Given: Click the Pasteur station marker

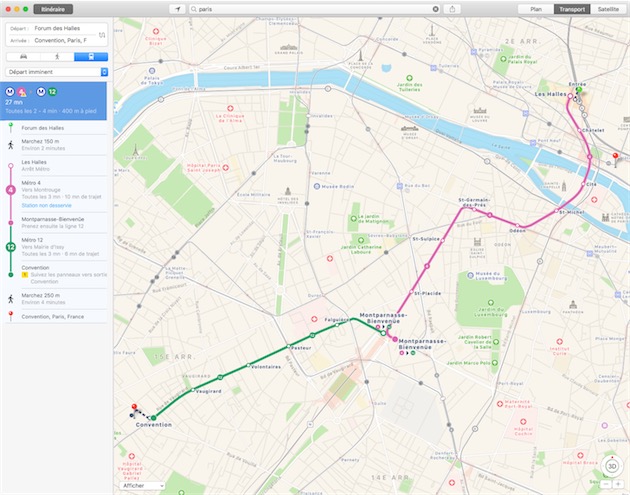Looking at the screenshot, I should click(288, 346).
